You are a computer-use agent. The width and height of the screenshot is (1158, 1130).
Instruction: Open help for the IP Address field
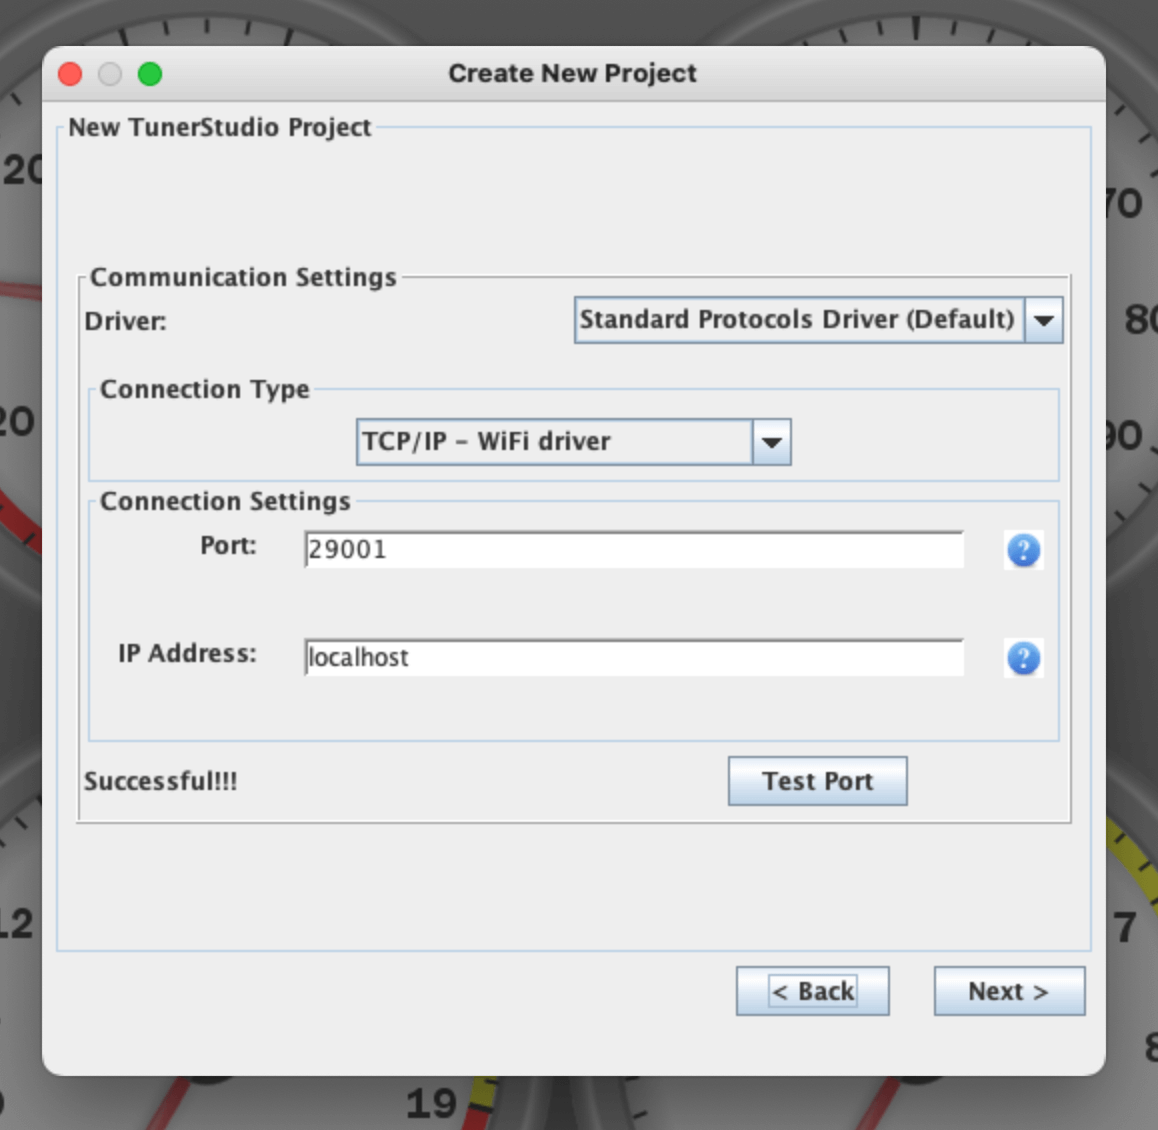click(x=1024, y=658)
